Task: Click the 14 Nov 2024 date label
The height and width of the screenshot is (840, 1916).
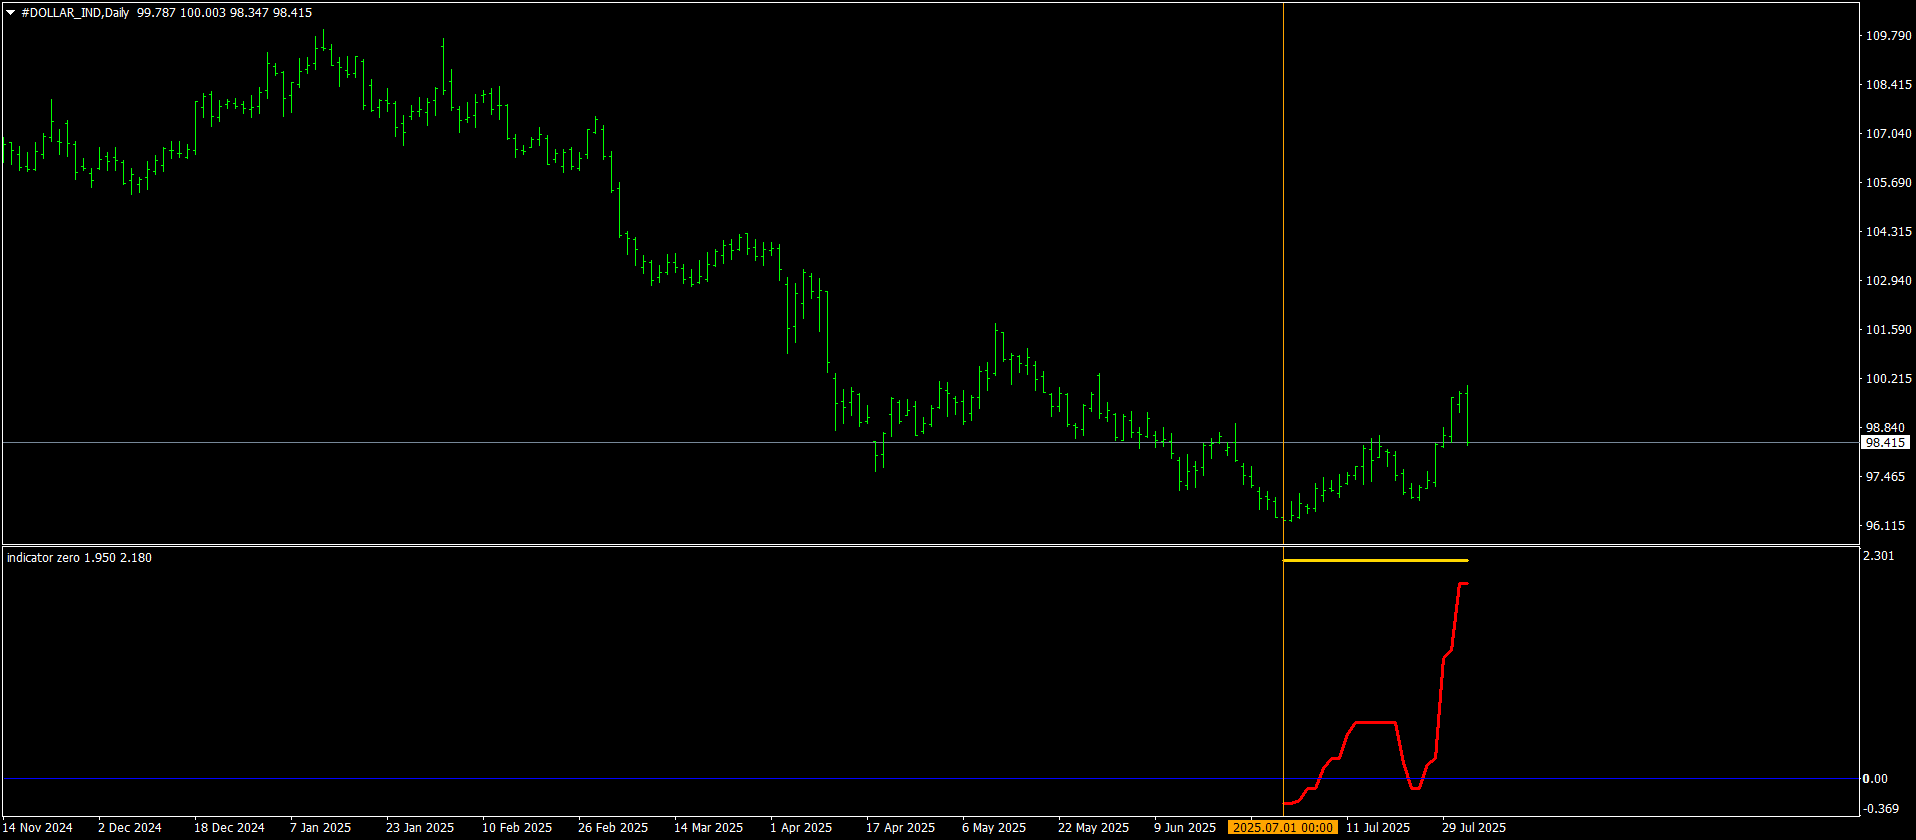Action: [38, 827]
